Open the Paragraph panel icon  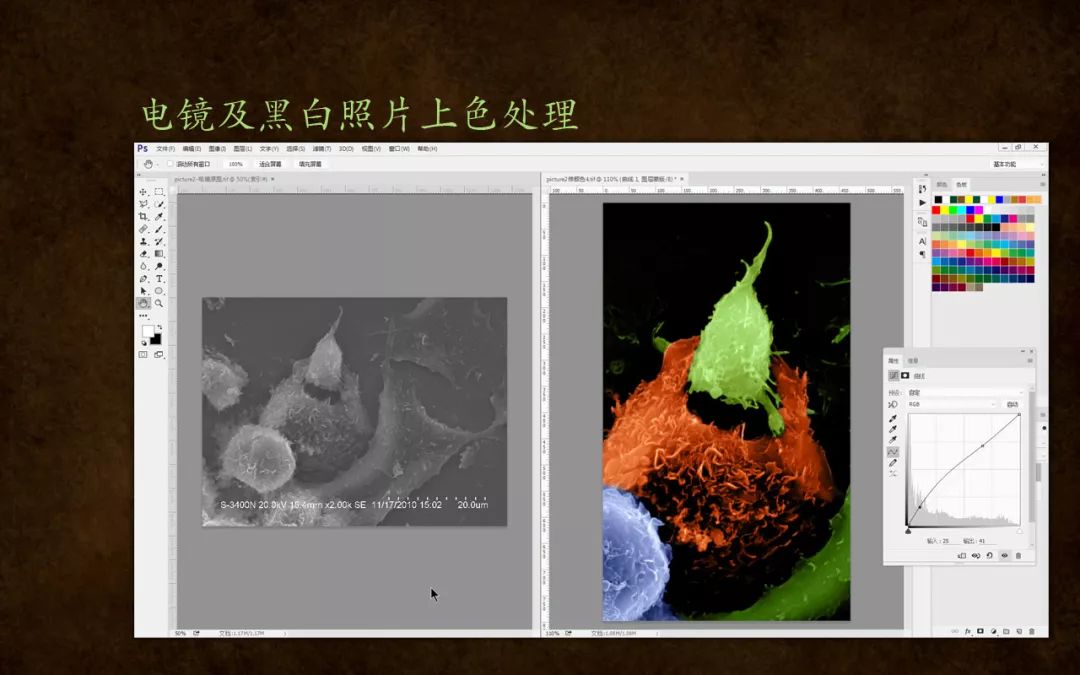922,254
